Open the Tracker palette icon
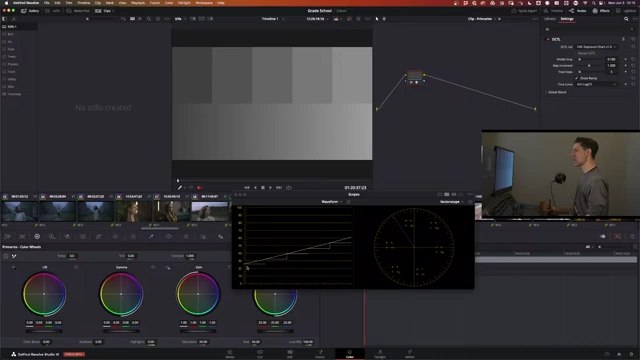Viewport: 640px width, 360px height. (x=186, y=237)
